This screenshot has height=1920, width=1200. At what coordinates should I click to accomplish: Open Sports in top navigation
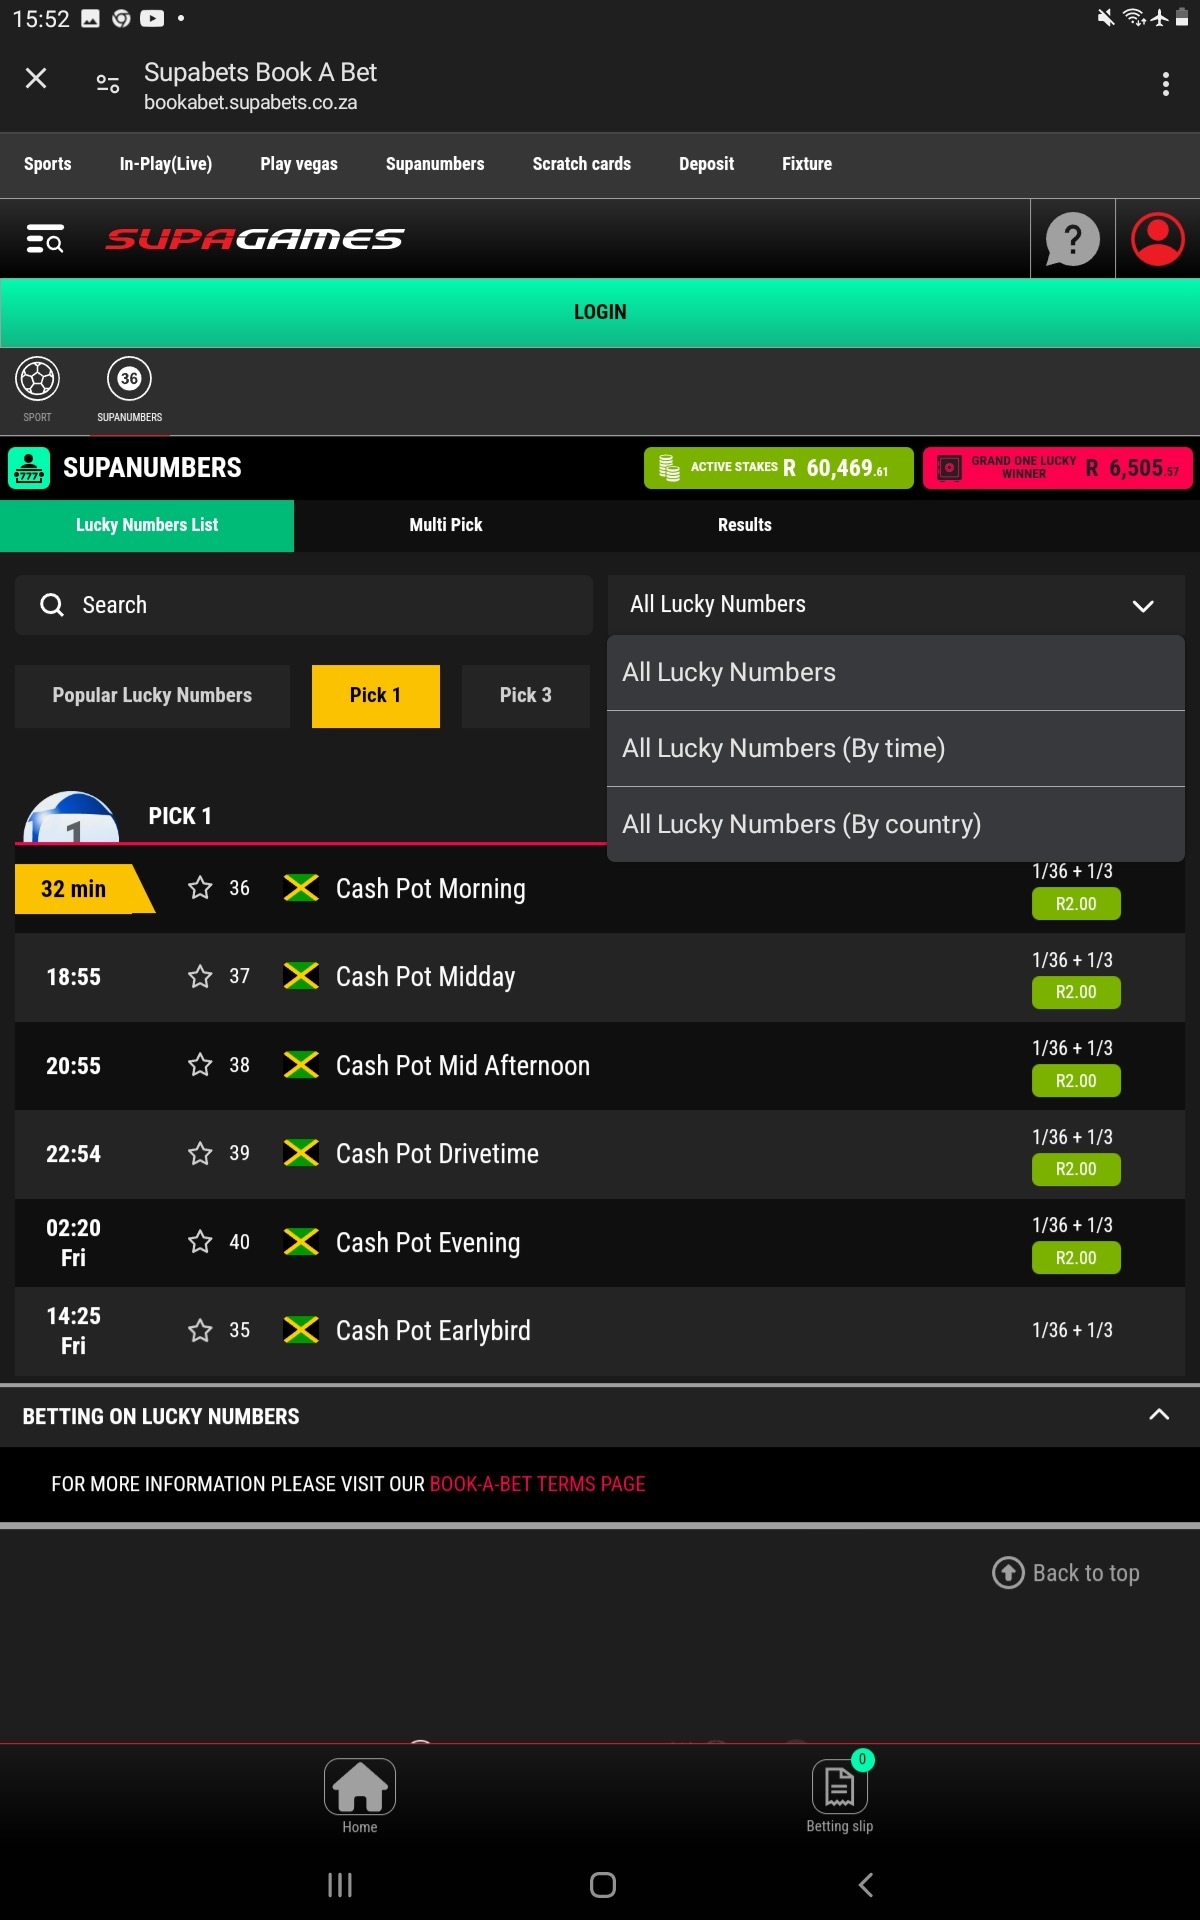pos(48,164)
